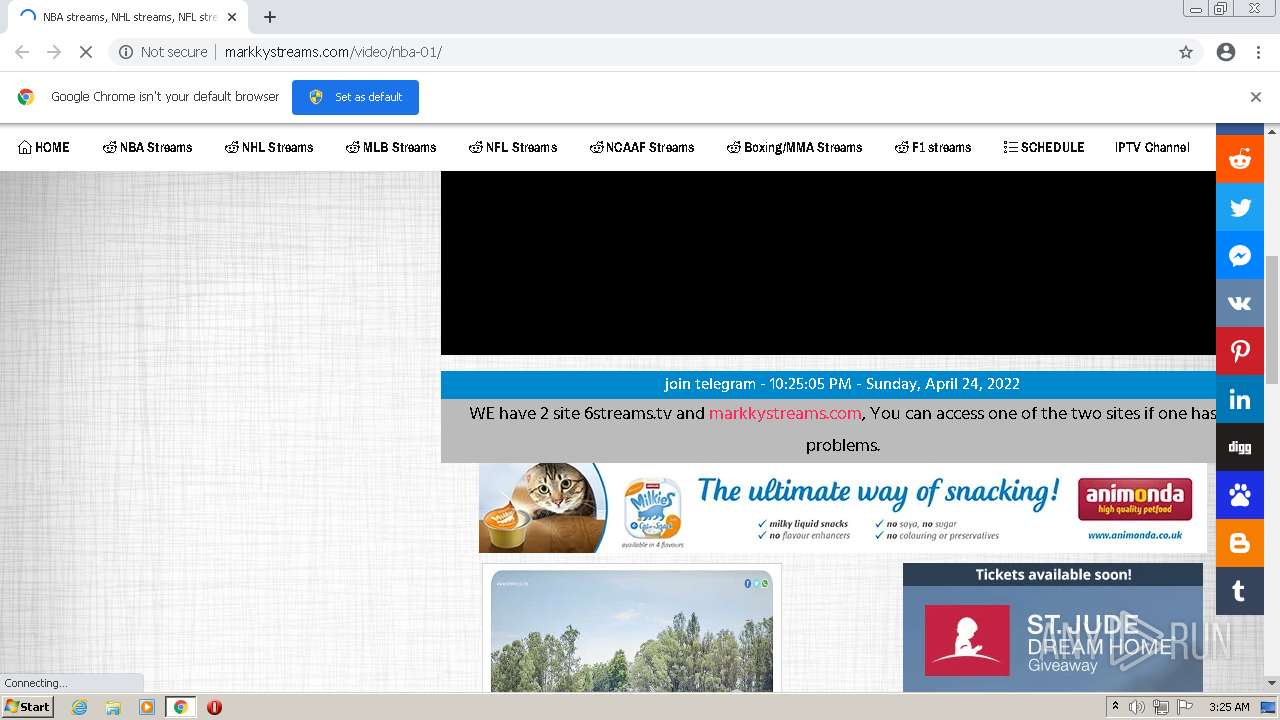Open the SCHEDULE menu item
This screenshot has height=720, width=1280.
(x=1044, y=147)
